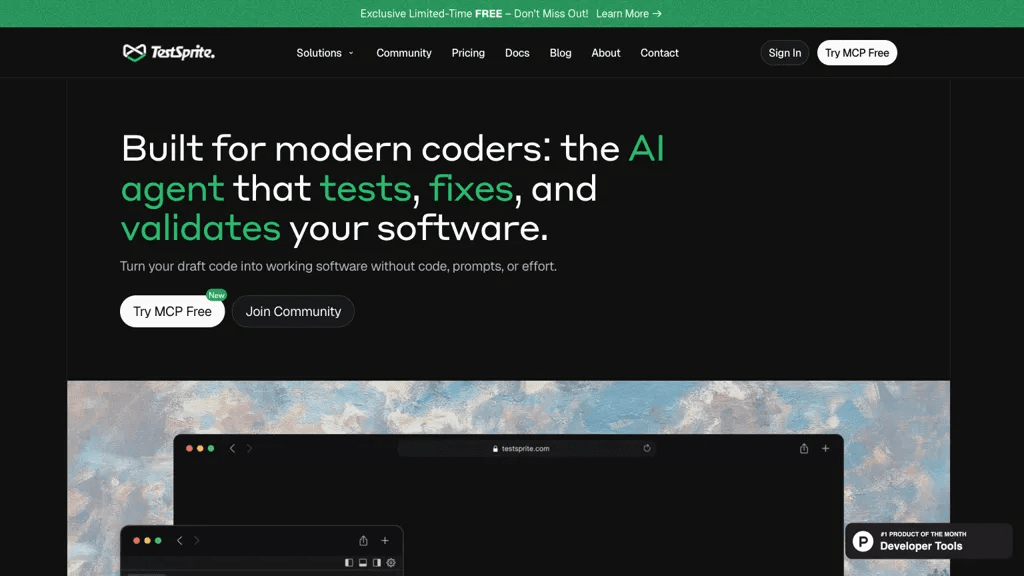
Task: Click the share icon in the small mock window
Action: pyautogui.click(x=363, y=541)
